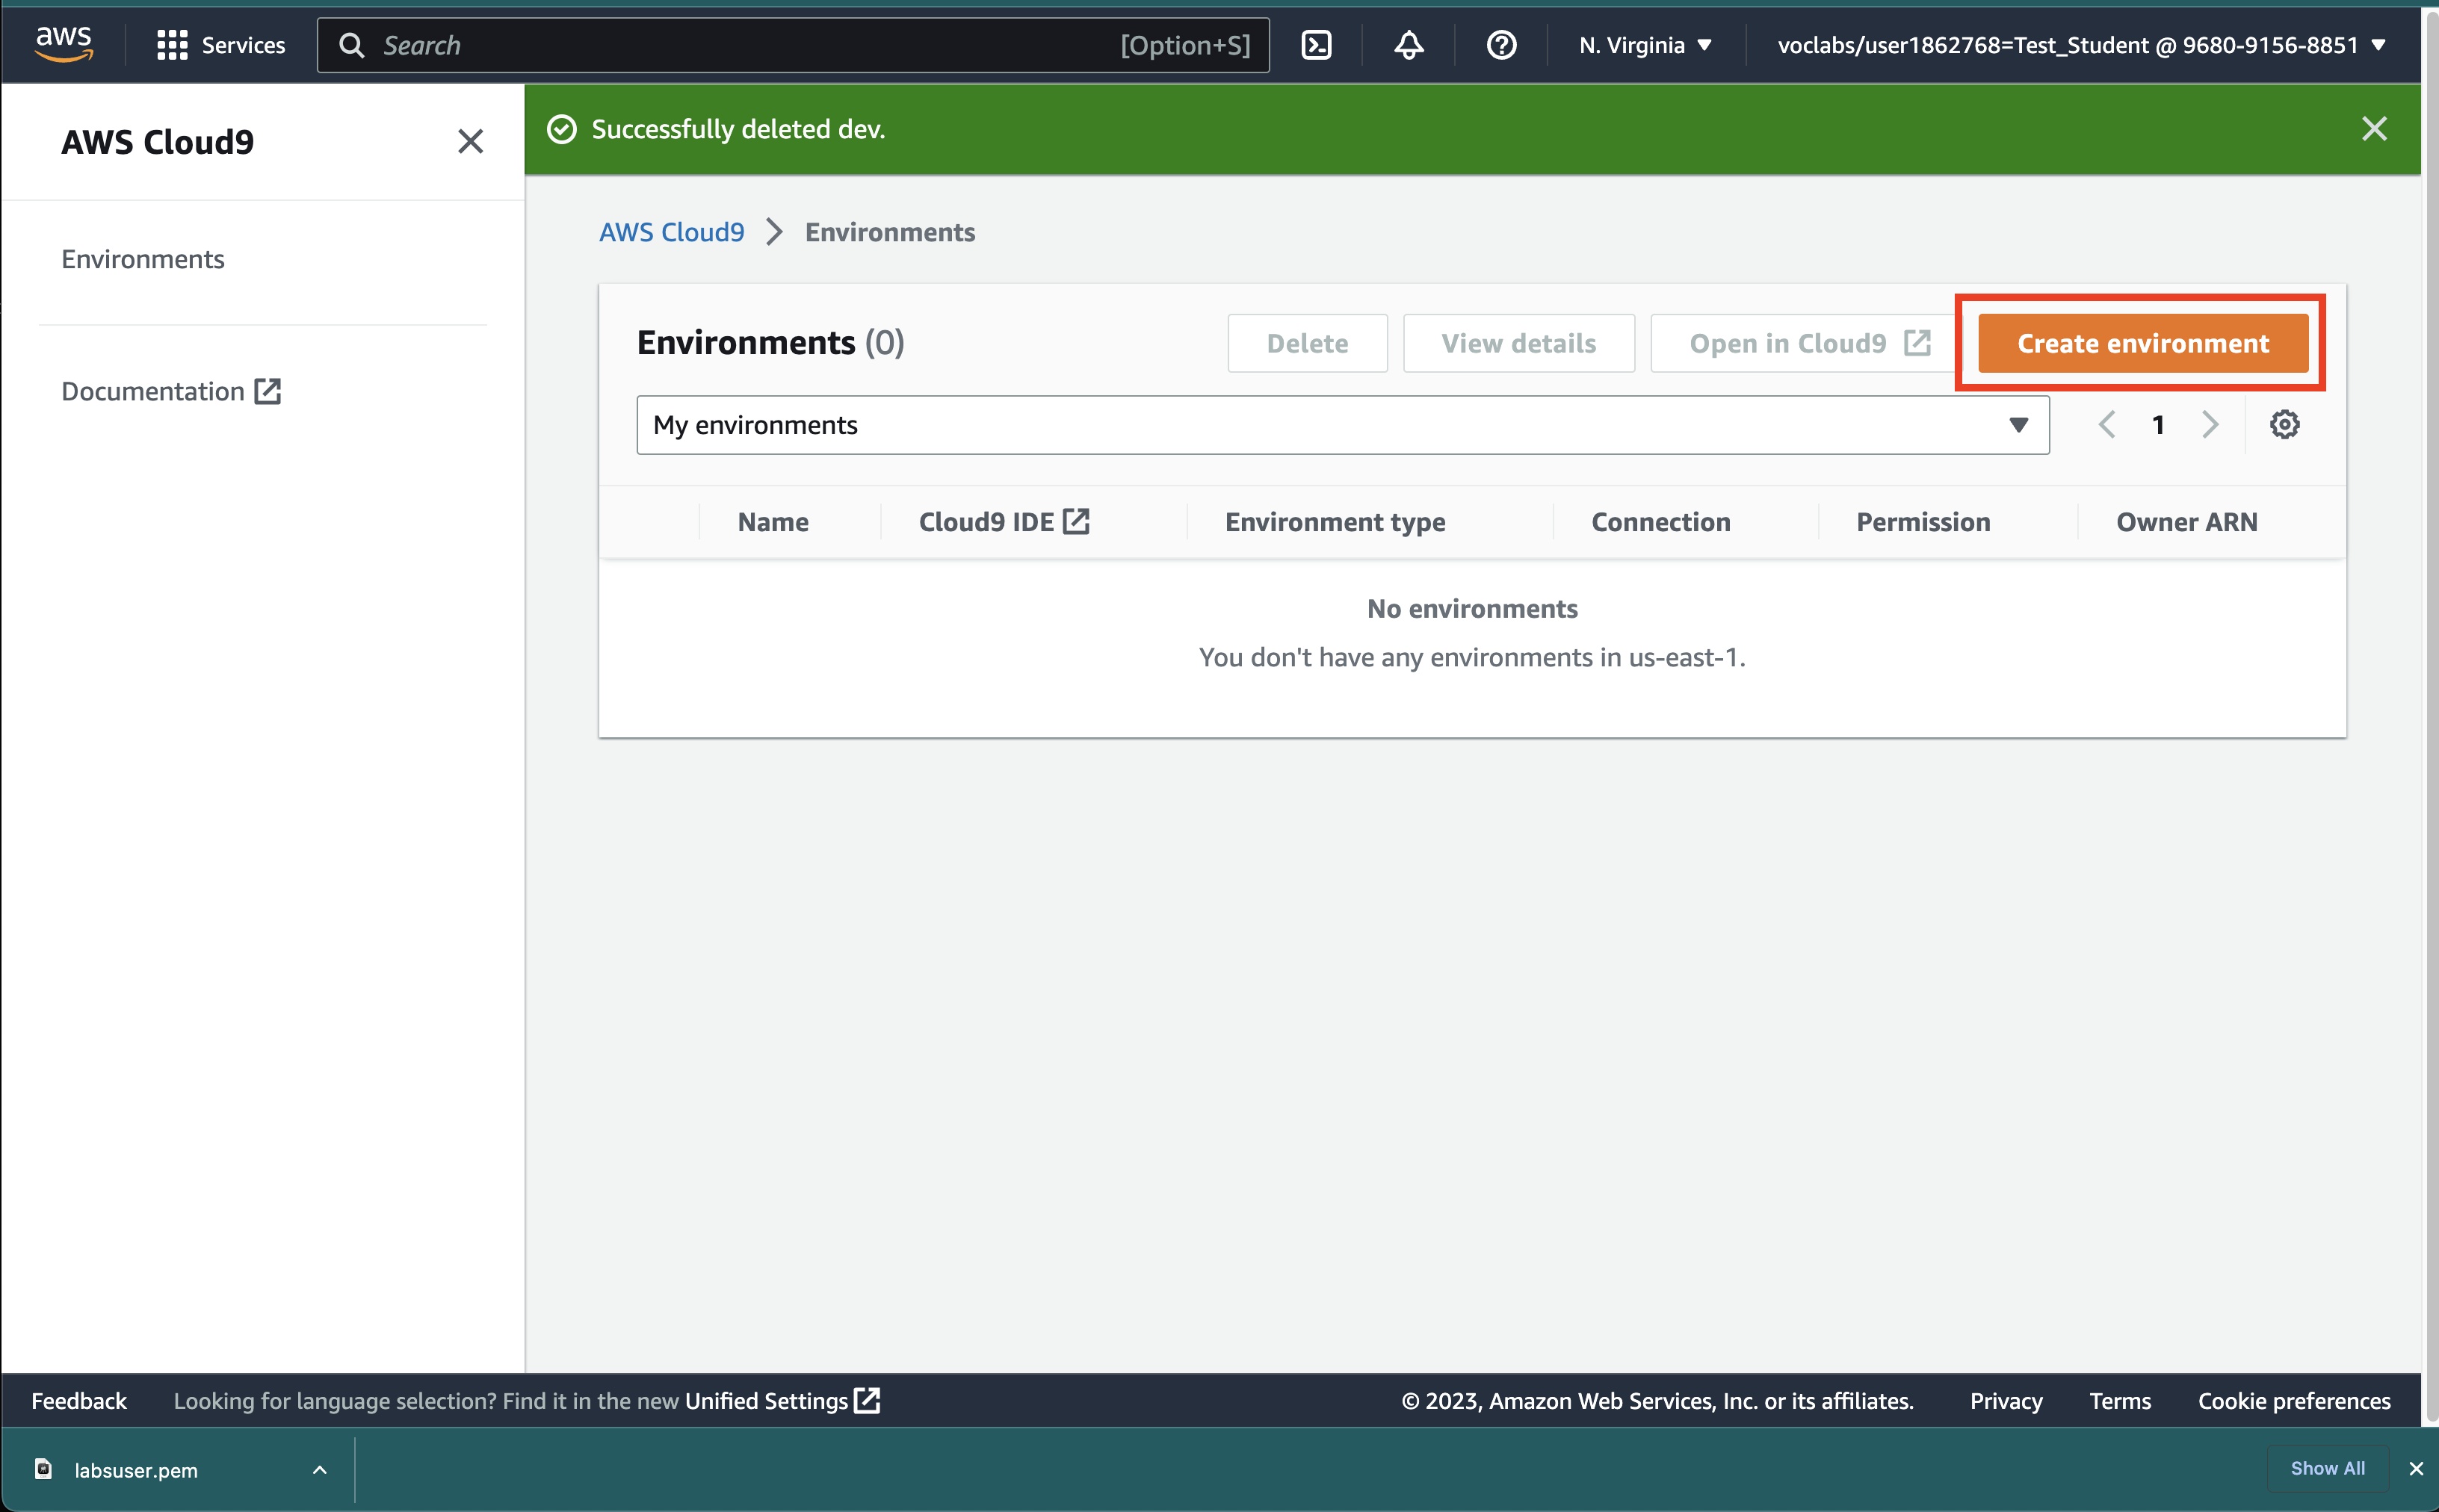Open the help question mark icon

1501,45
